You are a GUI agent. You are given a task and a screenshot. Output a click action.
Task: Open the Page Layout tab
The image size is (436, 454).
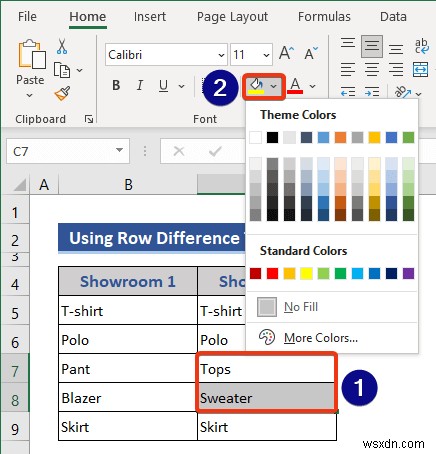pos(232,17)
